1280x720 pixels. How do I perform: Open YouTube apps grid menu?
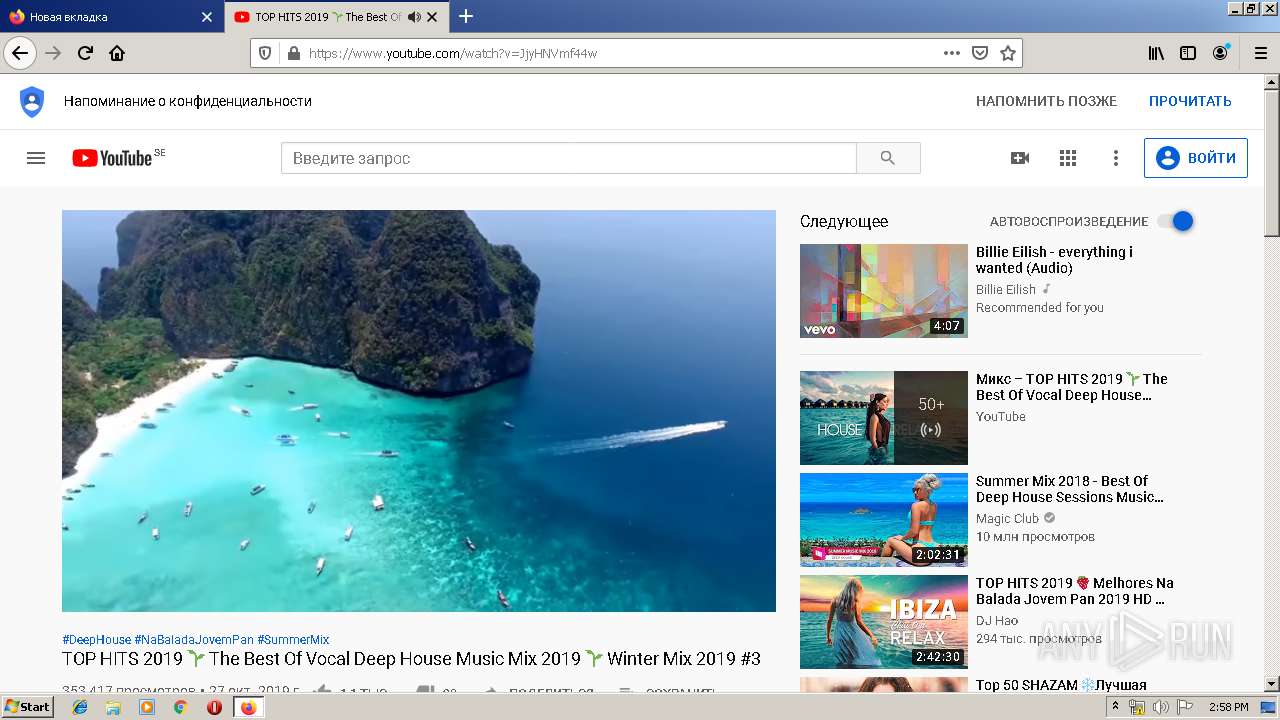(1068, 158)
